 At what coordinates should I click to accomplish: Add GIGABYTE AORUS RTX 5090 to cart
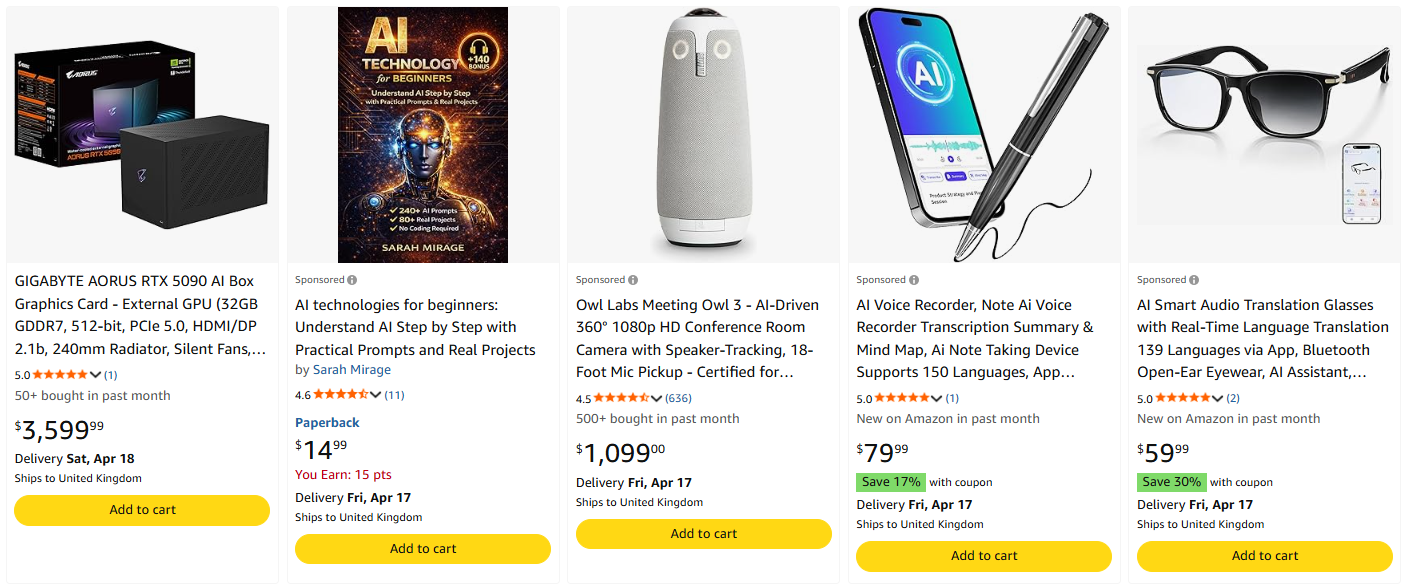(x=142, y=510)
